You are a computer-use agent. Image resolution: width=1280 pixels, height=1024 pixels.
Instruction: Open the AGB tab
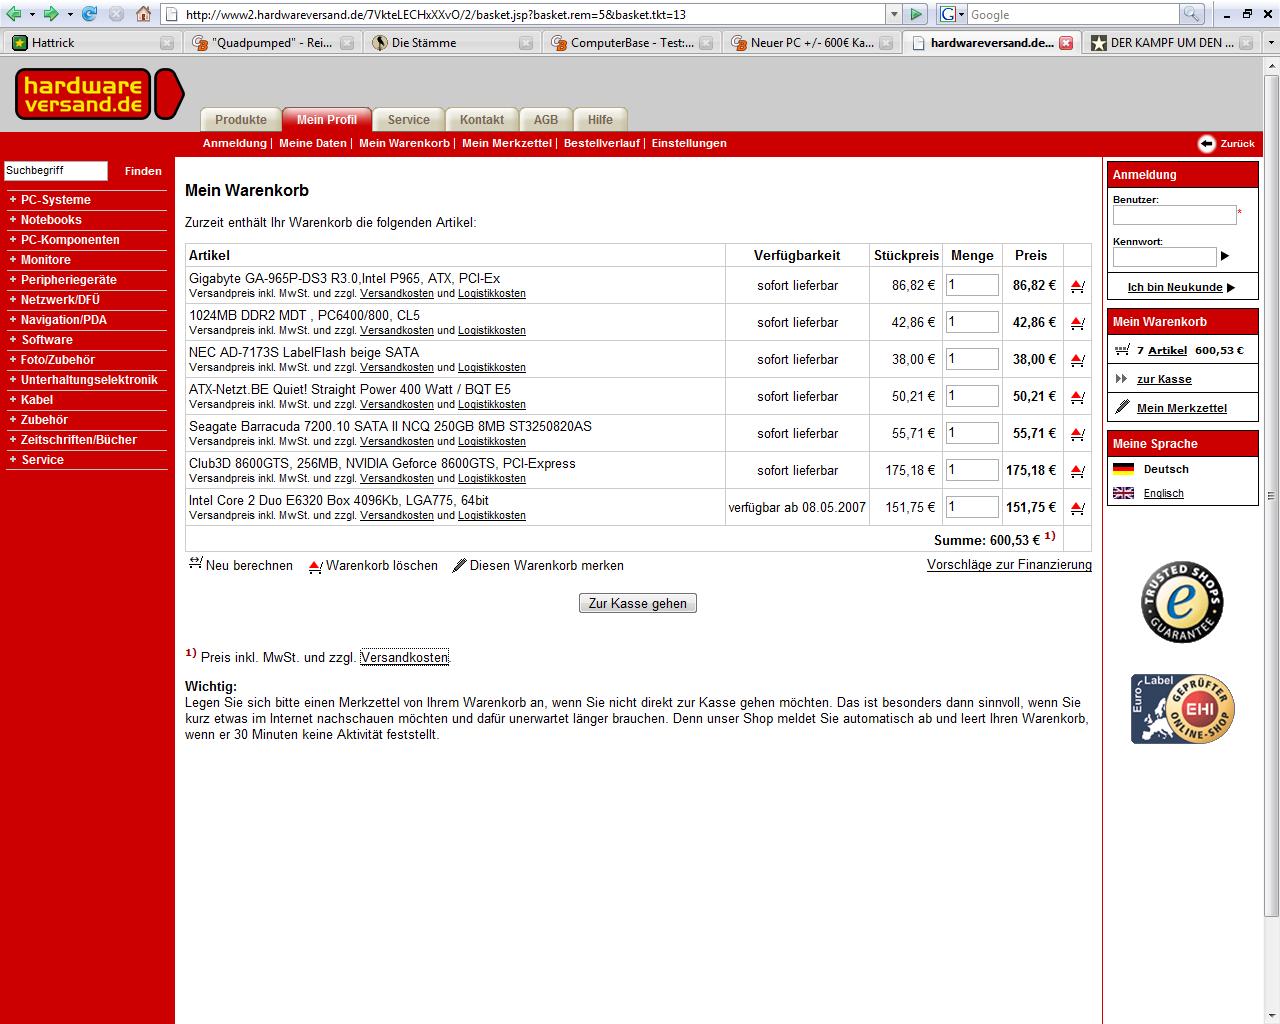click(546, 119)
